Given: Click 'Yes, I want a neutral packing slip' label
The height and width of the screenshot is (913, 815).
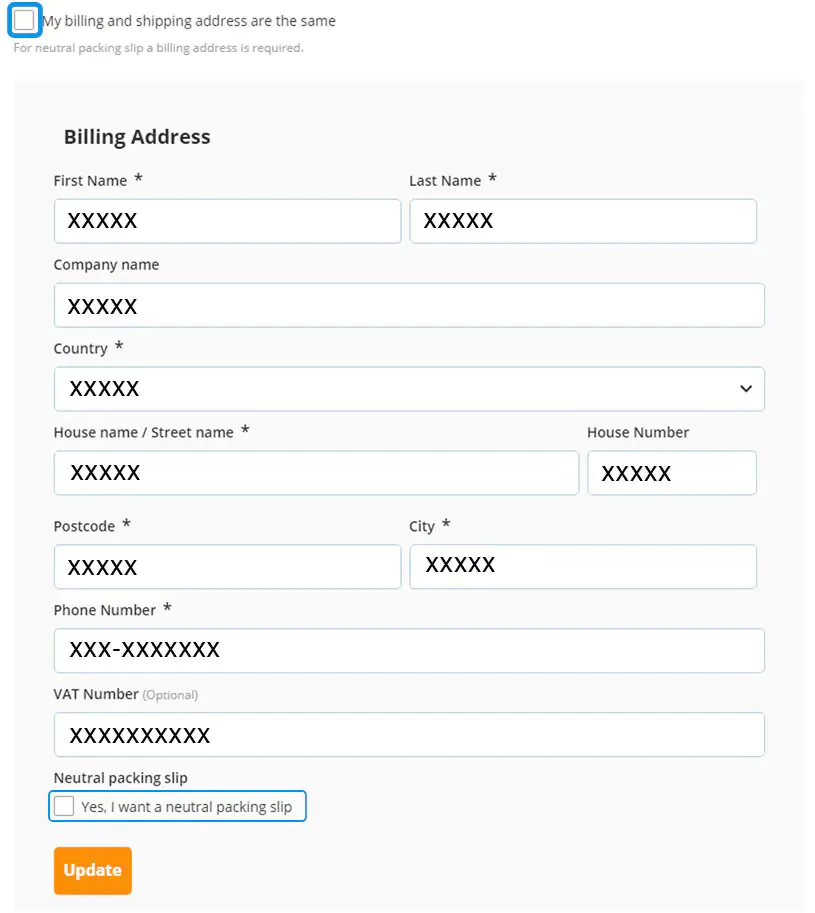Looking at the screenshot, I should pyautogui.click(x=186, y=807).
